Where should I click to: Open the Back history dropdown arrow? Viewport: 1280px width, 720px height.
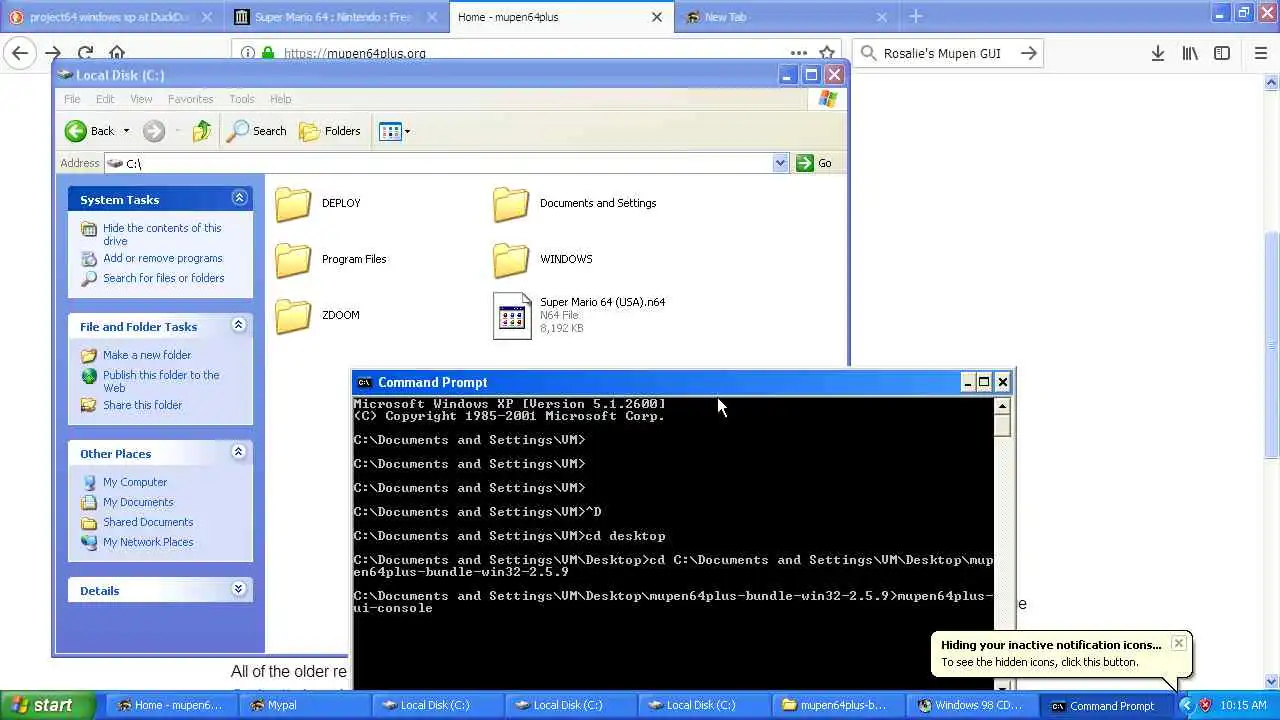click(126, 131)
